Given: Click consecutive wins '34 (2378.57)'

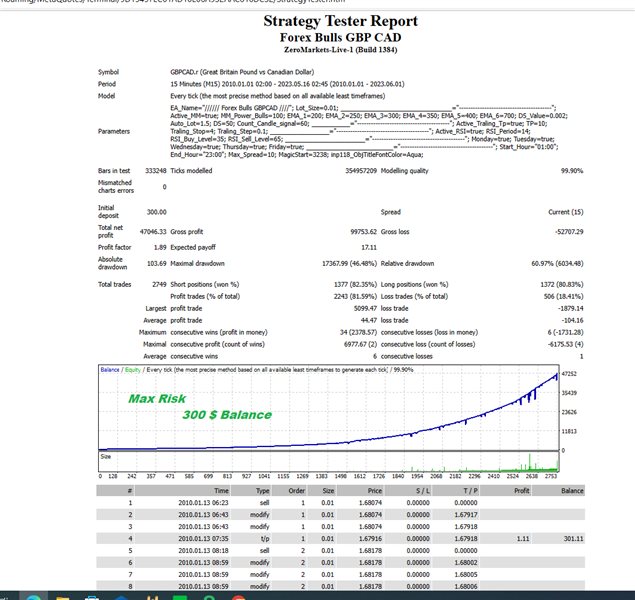Looking at the screenshot, I should pyautogui.click(x=358, y=332).
